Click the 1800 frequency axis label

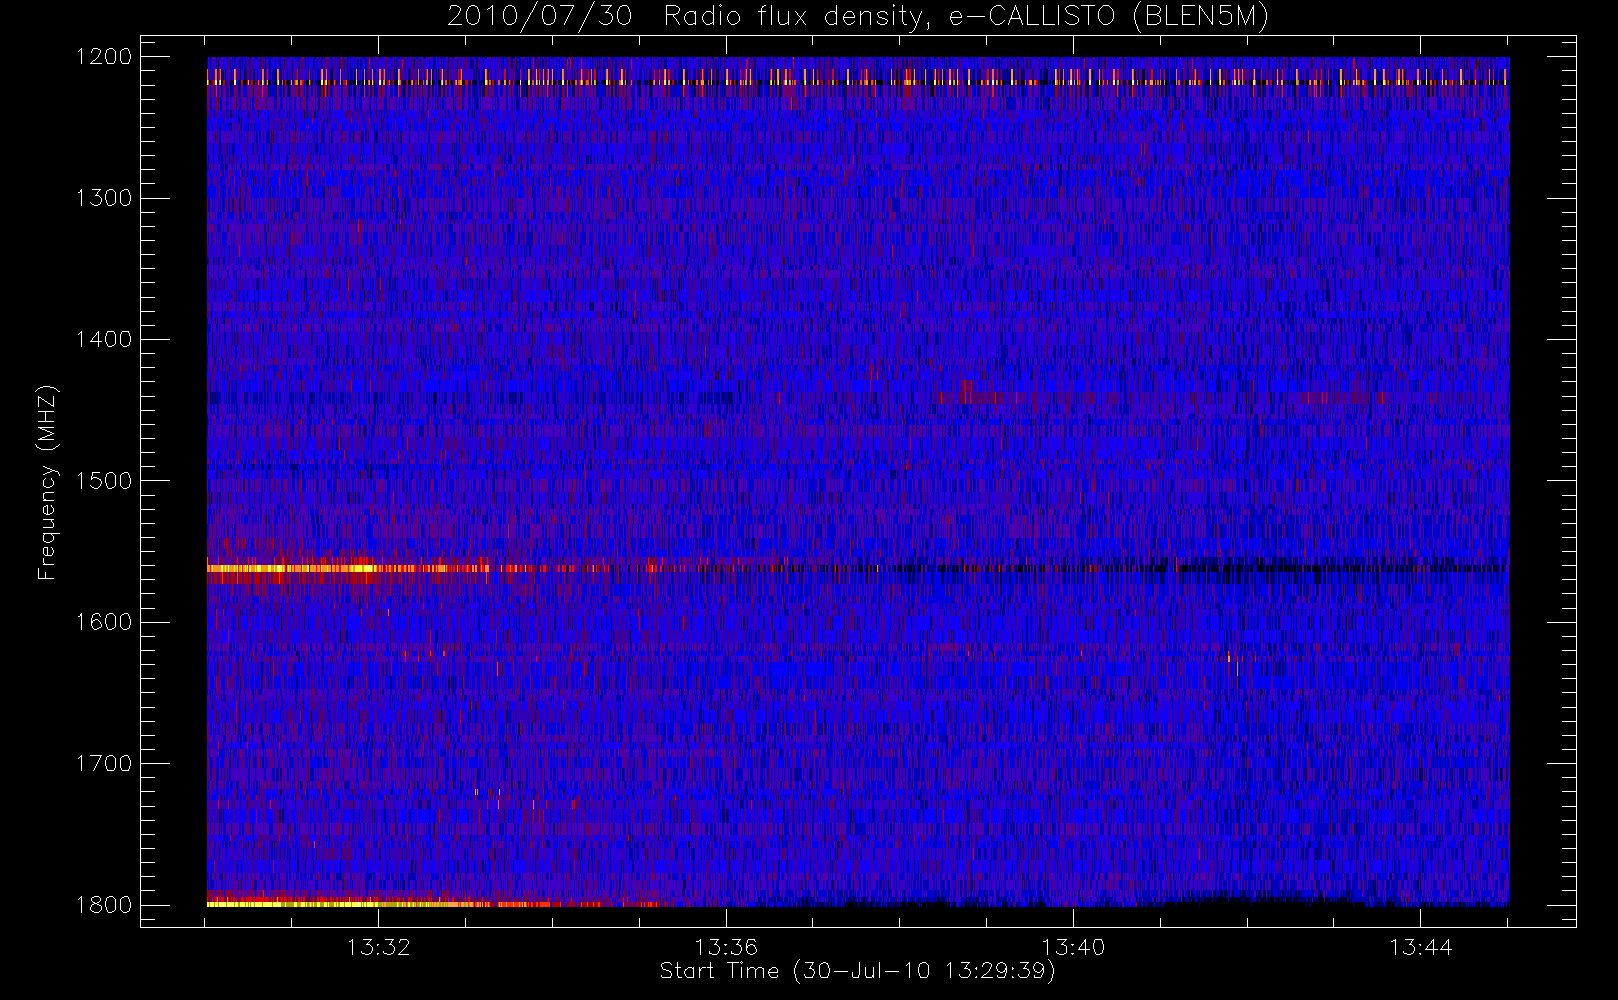(104, 904)
